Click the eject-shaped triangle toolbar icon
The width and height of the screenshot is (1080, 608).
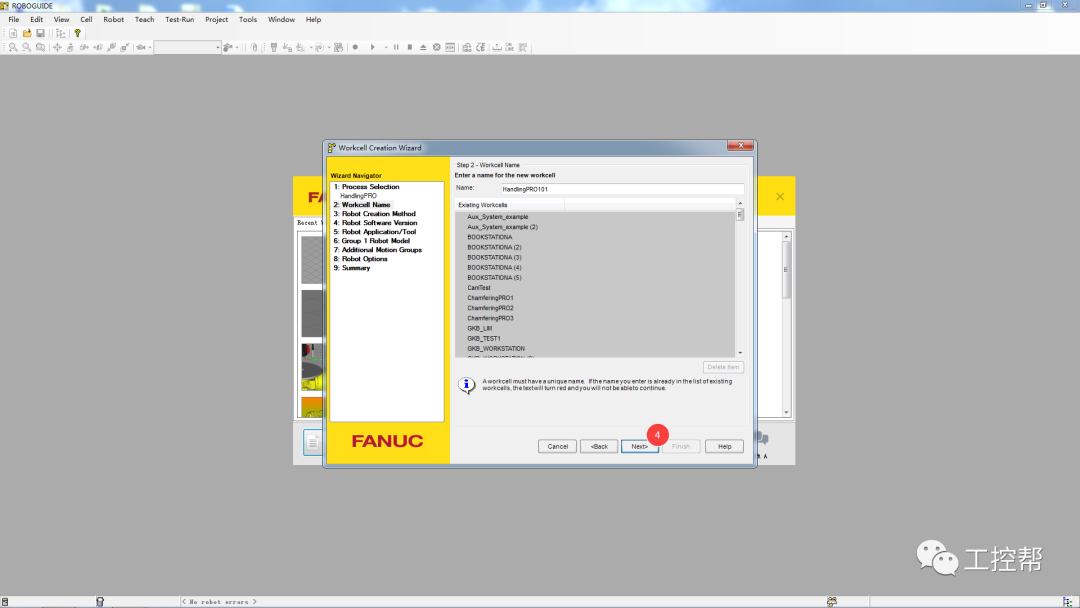pyautogui.click(x=423, y=48)
